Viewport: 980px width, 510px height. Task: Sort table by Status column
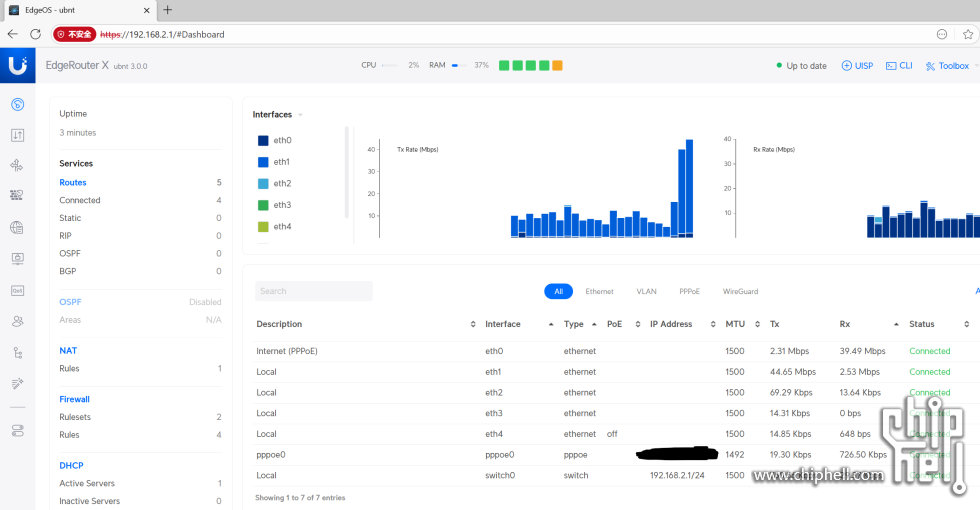tap(921, 324)
